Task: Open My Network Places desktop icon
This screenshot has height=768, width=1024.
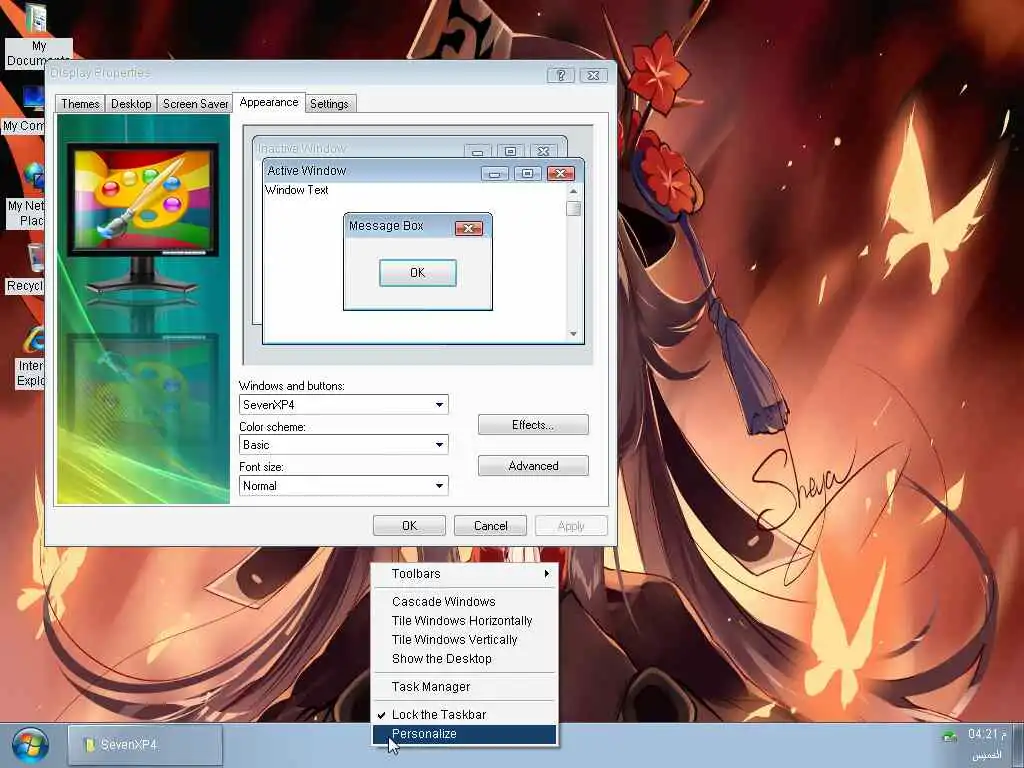Action: pos(27,196)
